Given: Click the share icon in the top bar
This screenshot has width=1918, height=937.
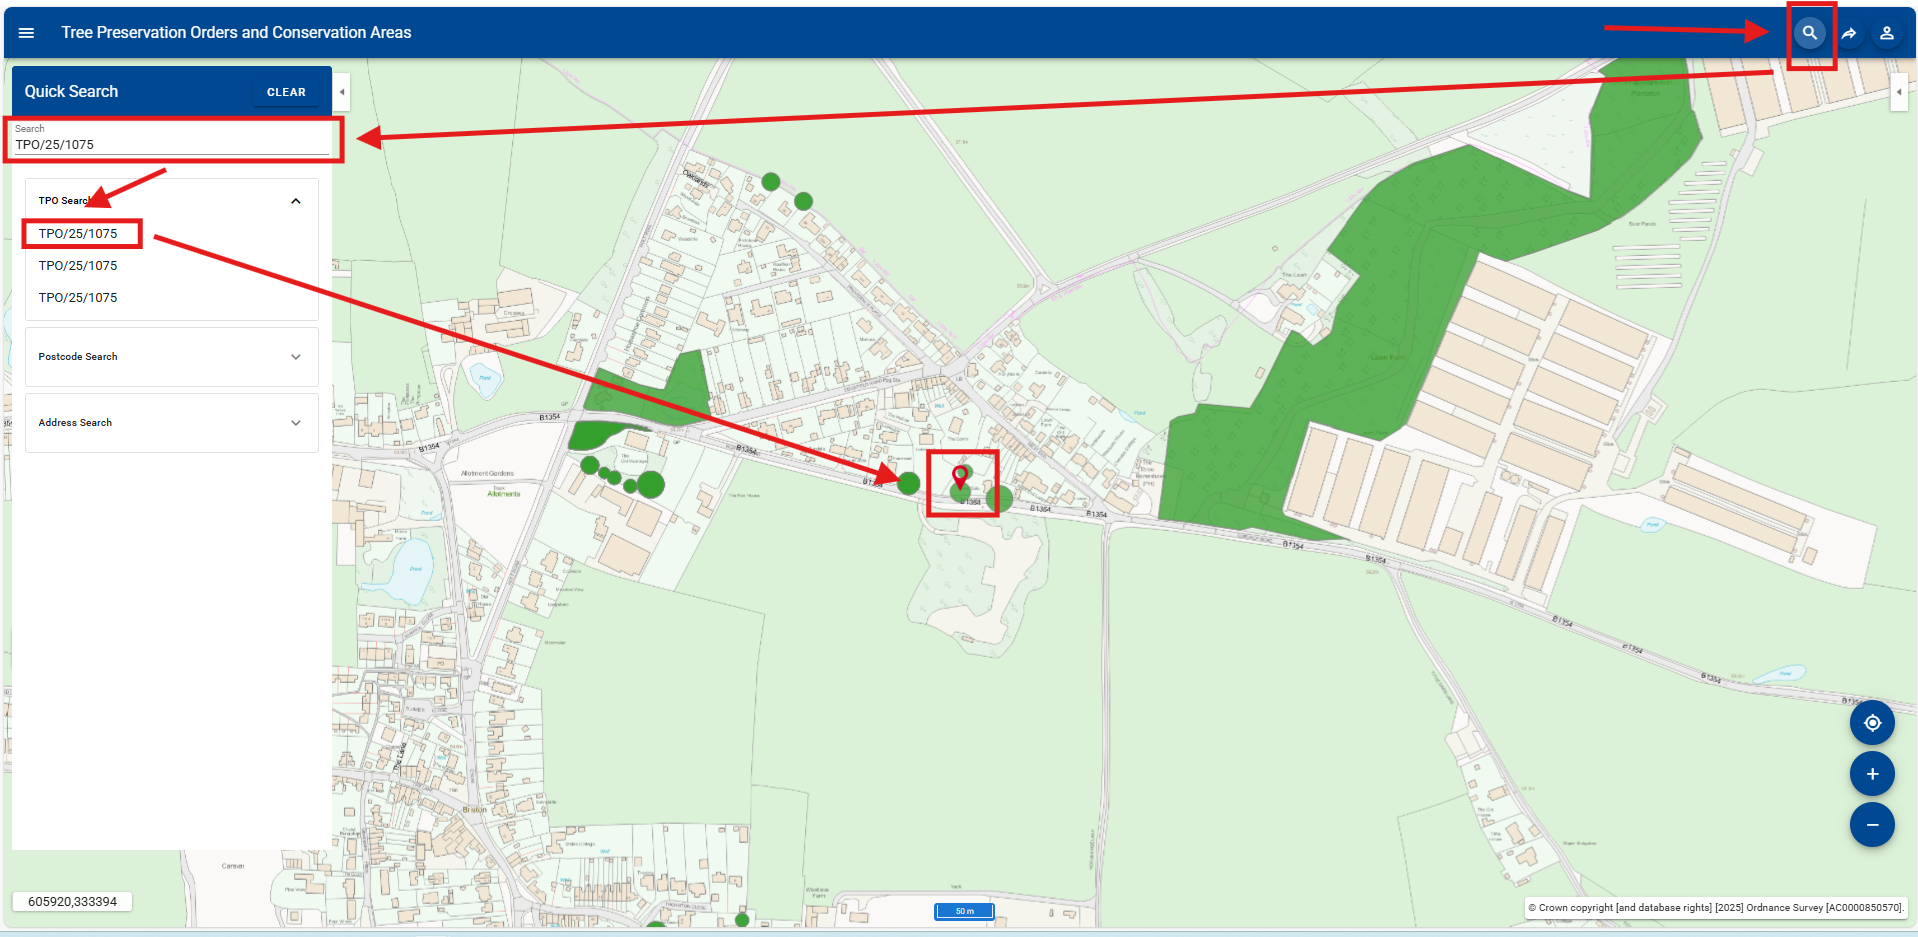Looking at the screenshot, I should (1848, 32).
